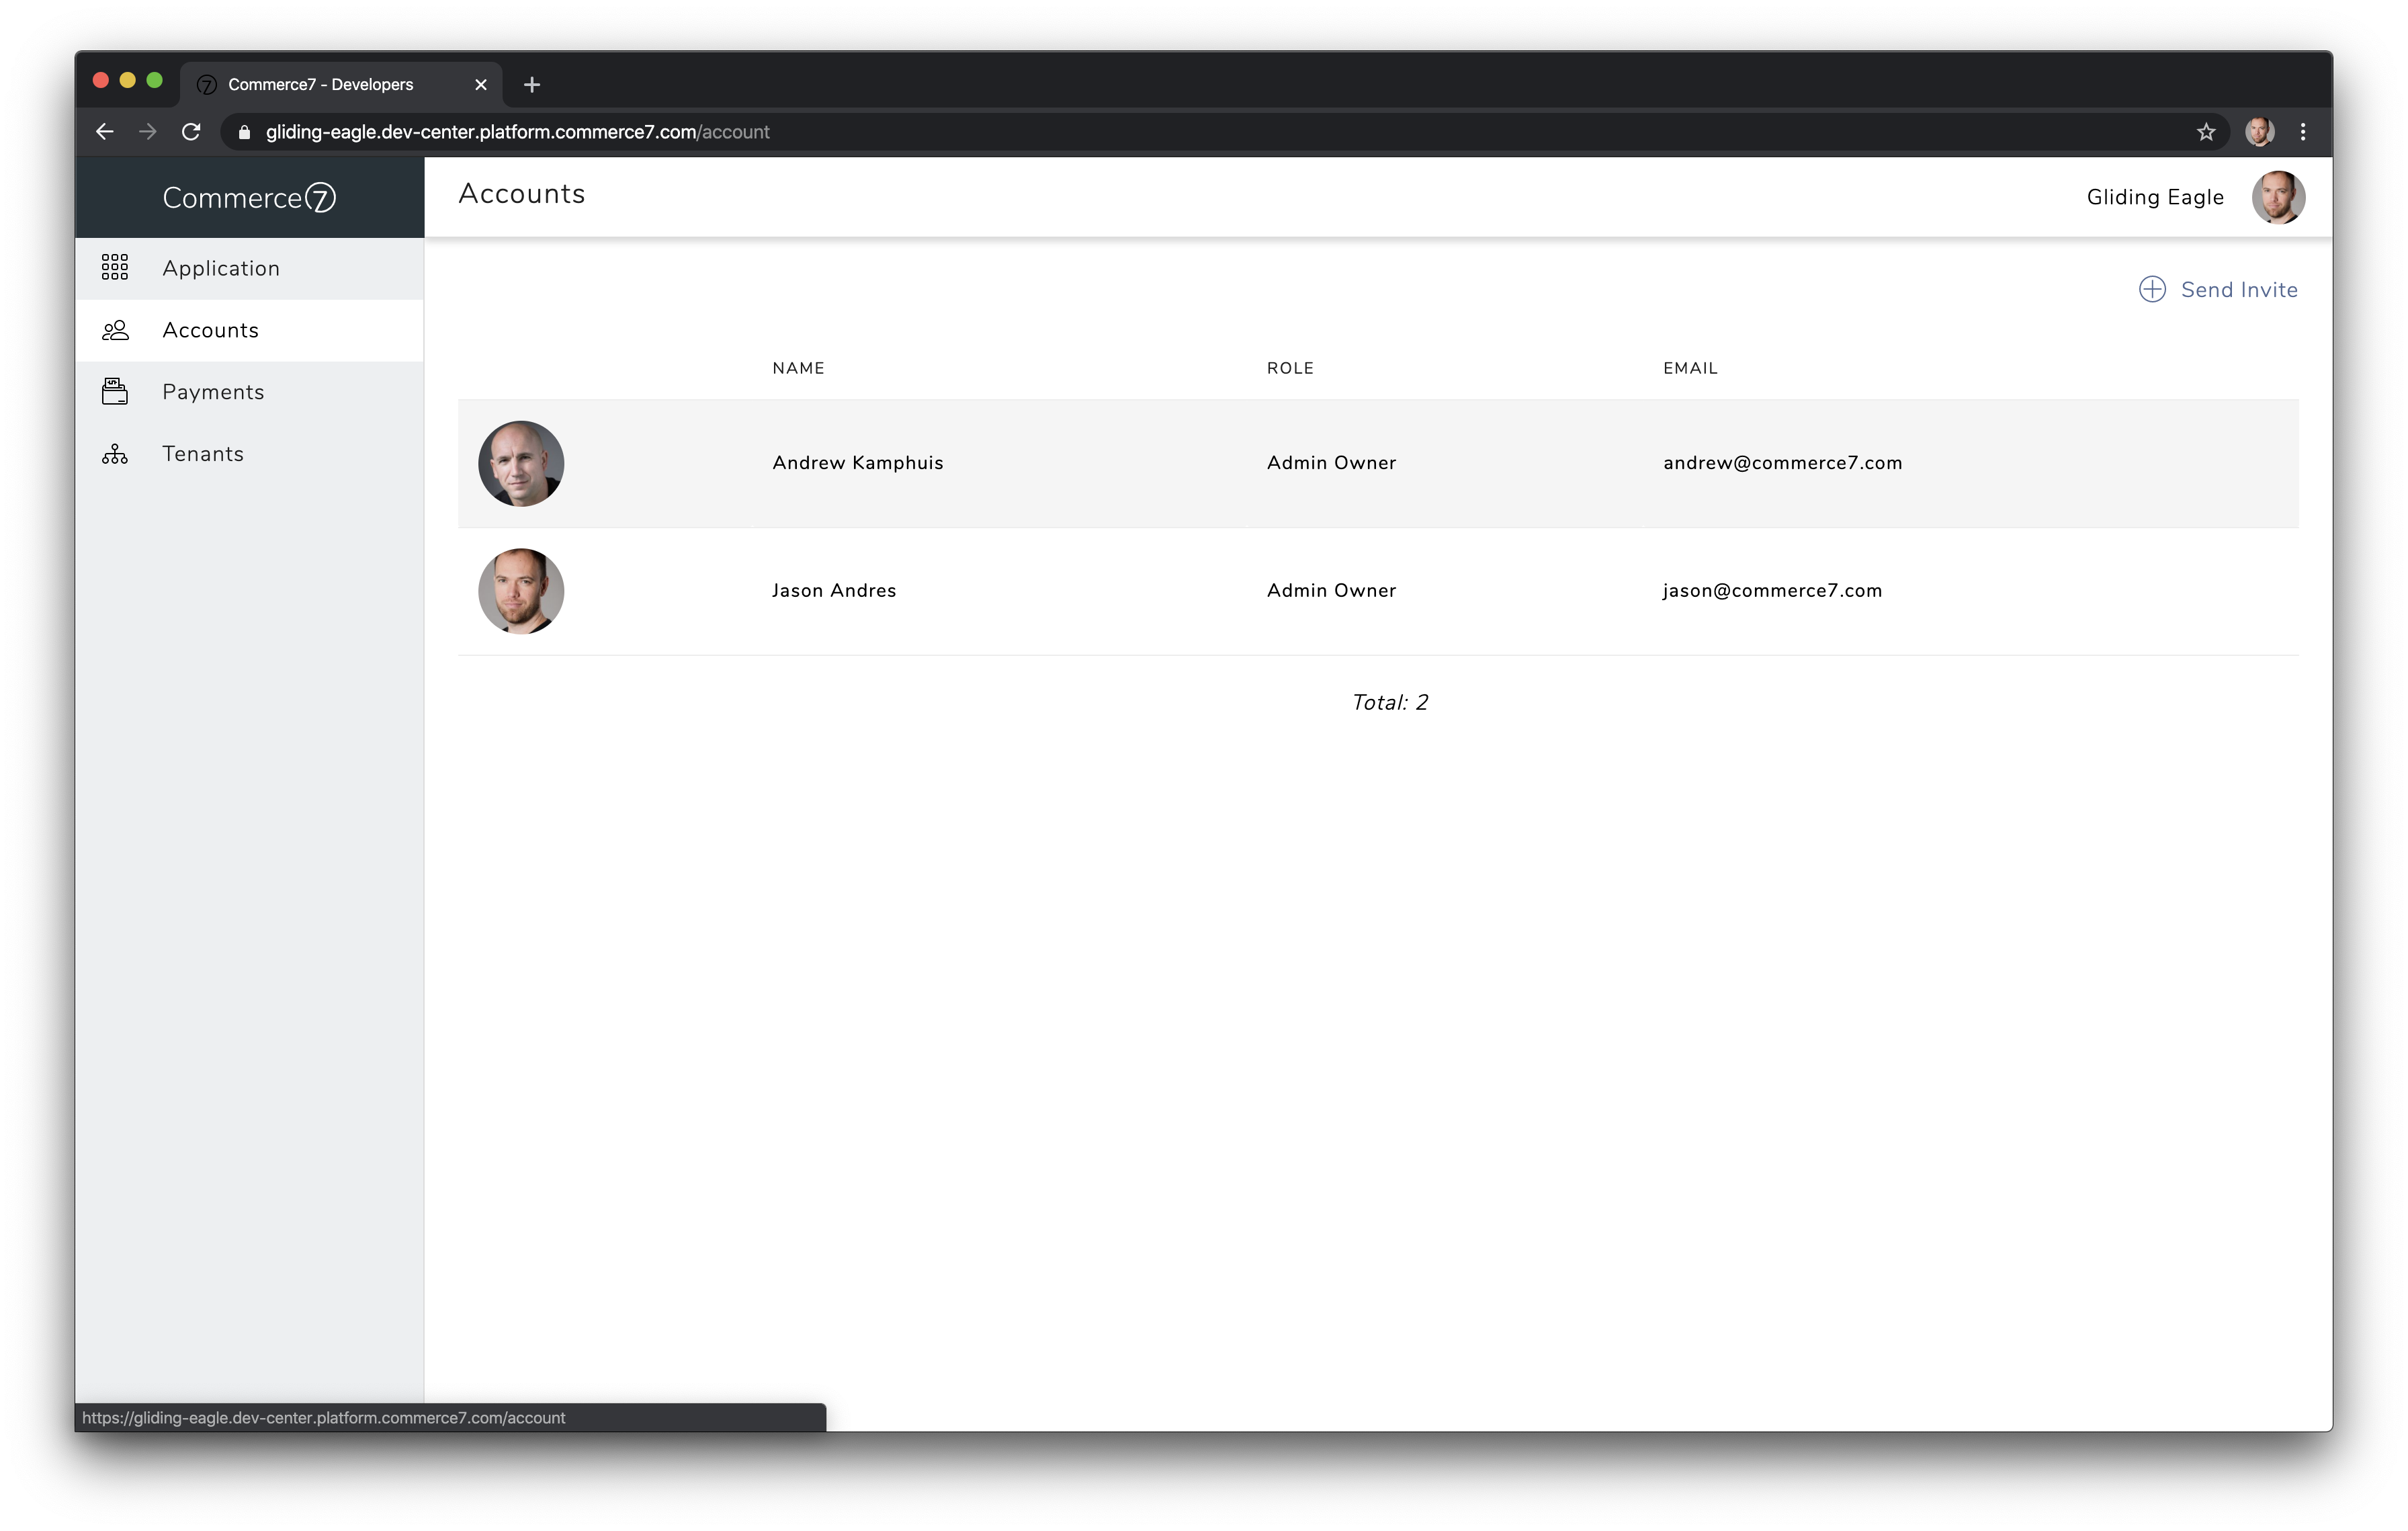Close the Commerce7 - Developers tab
Viewport: 2408px width, 1531px height.
tap(481, 84)
